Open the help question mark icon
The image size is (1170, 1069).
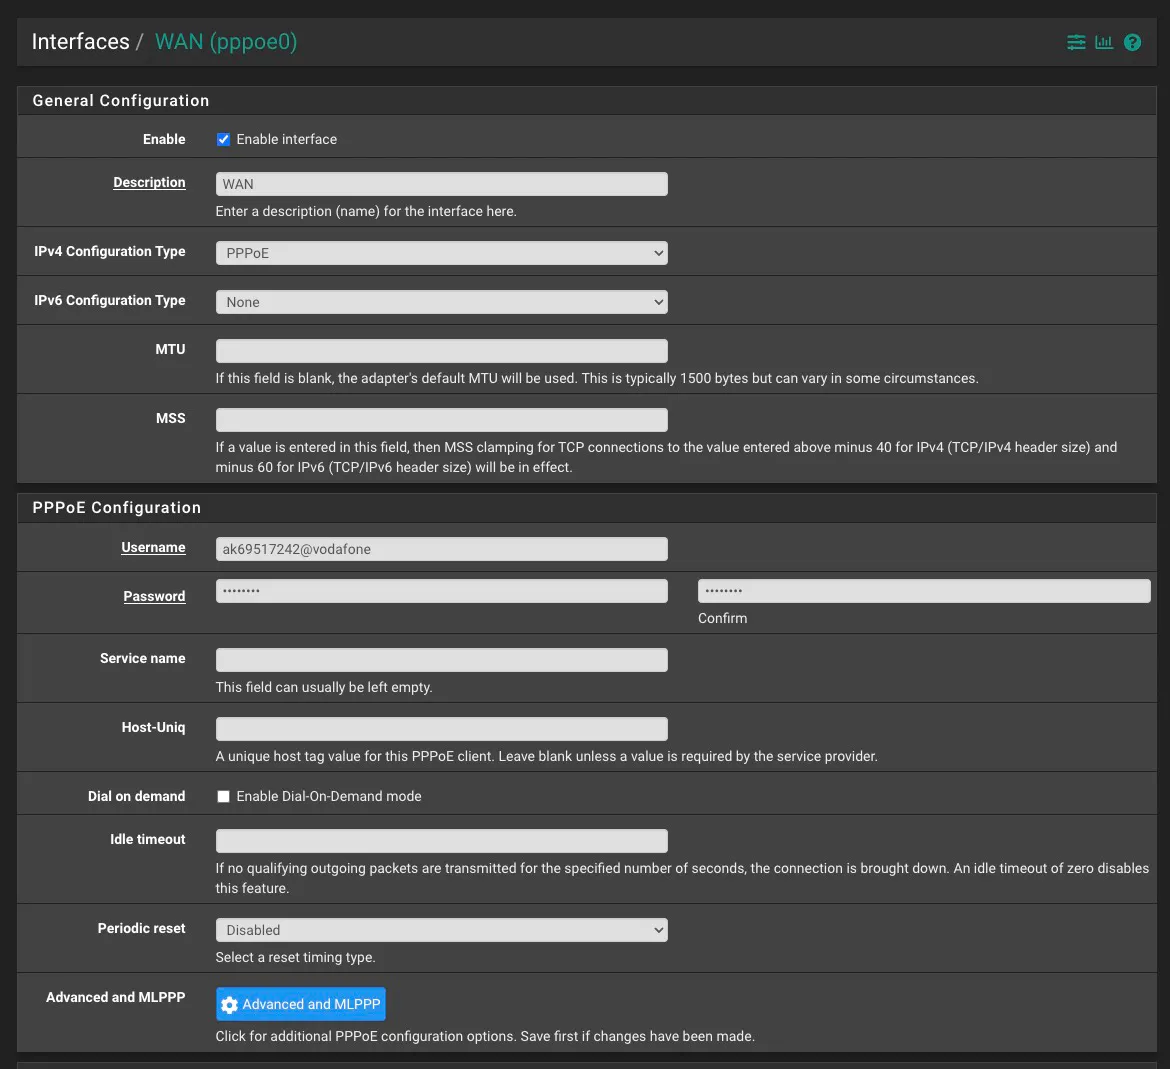tap(1132, 42)
